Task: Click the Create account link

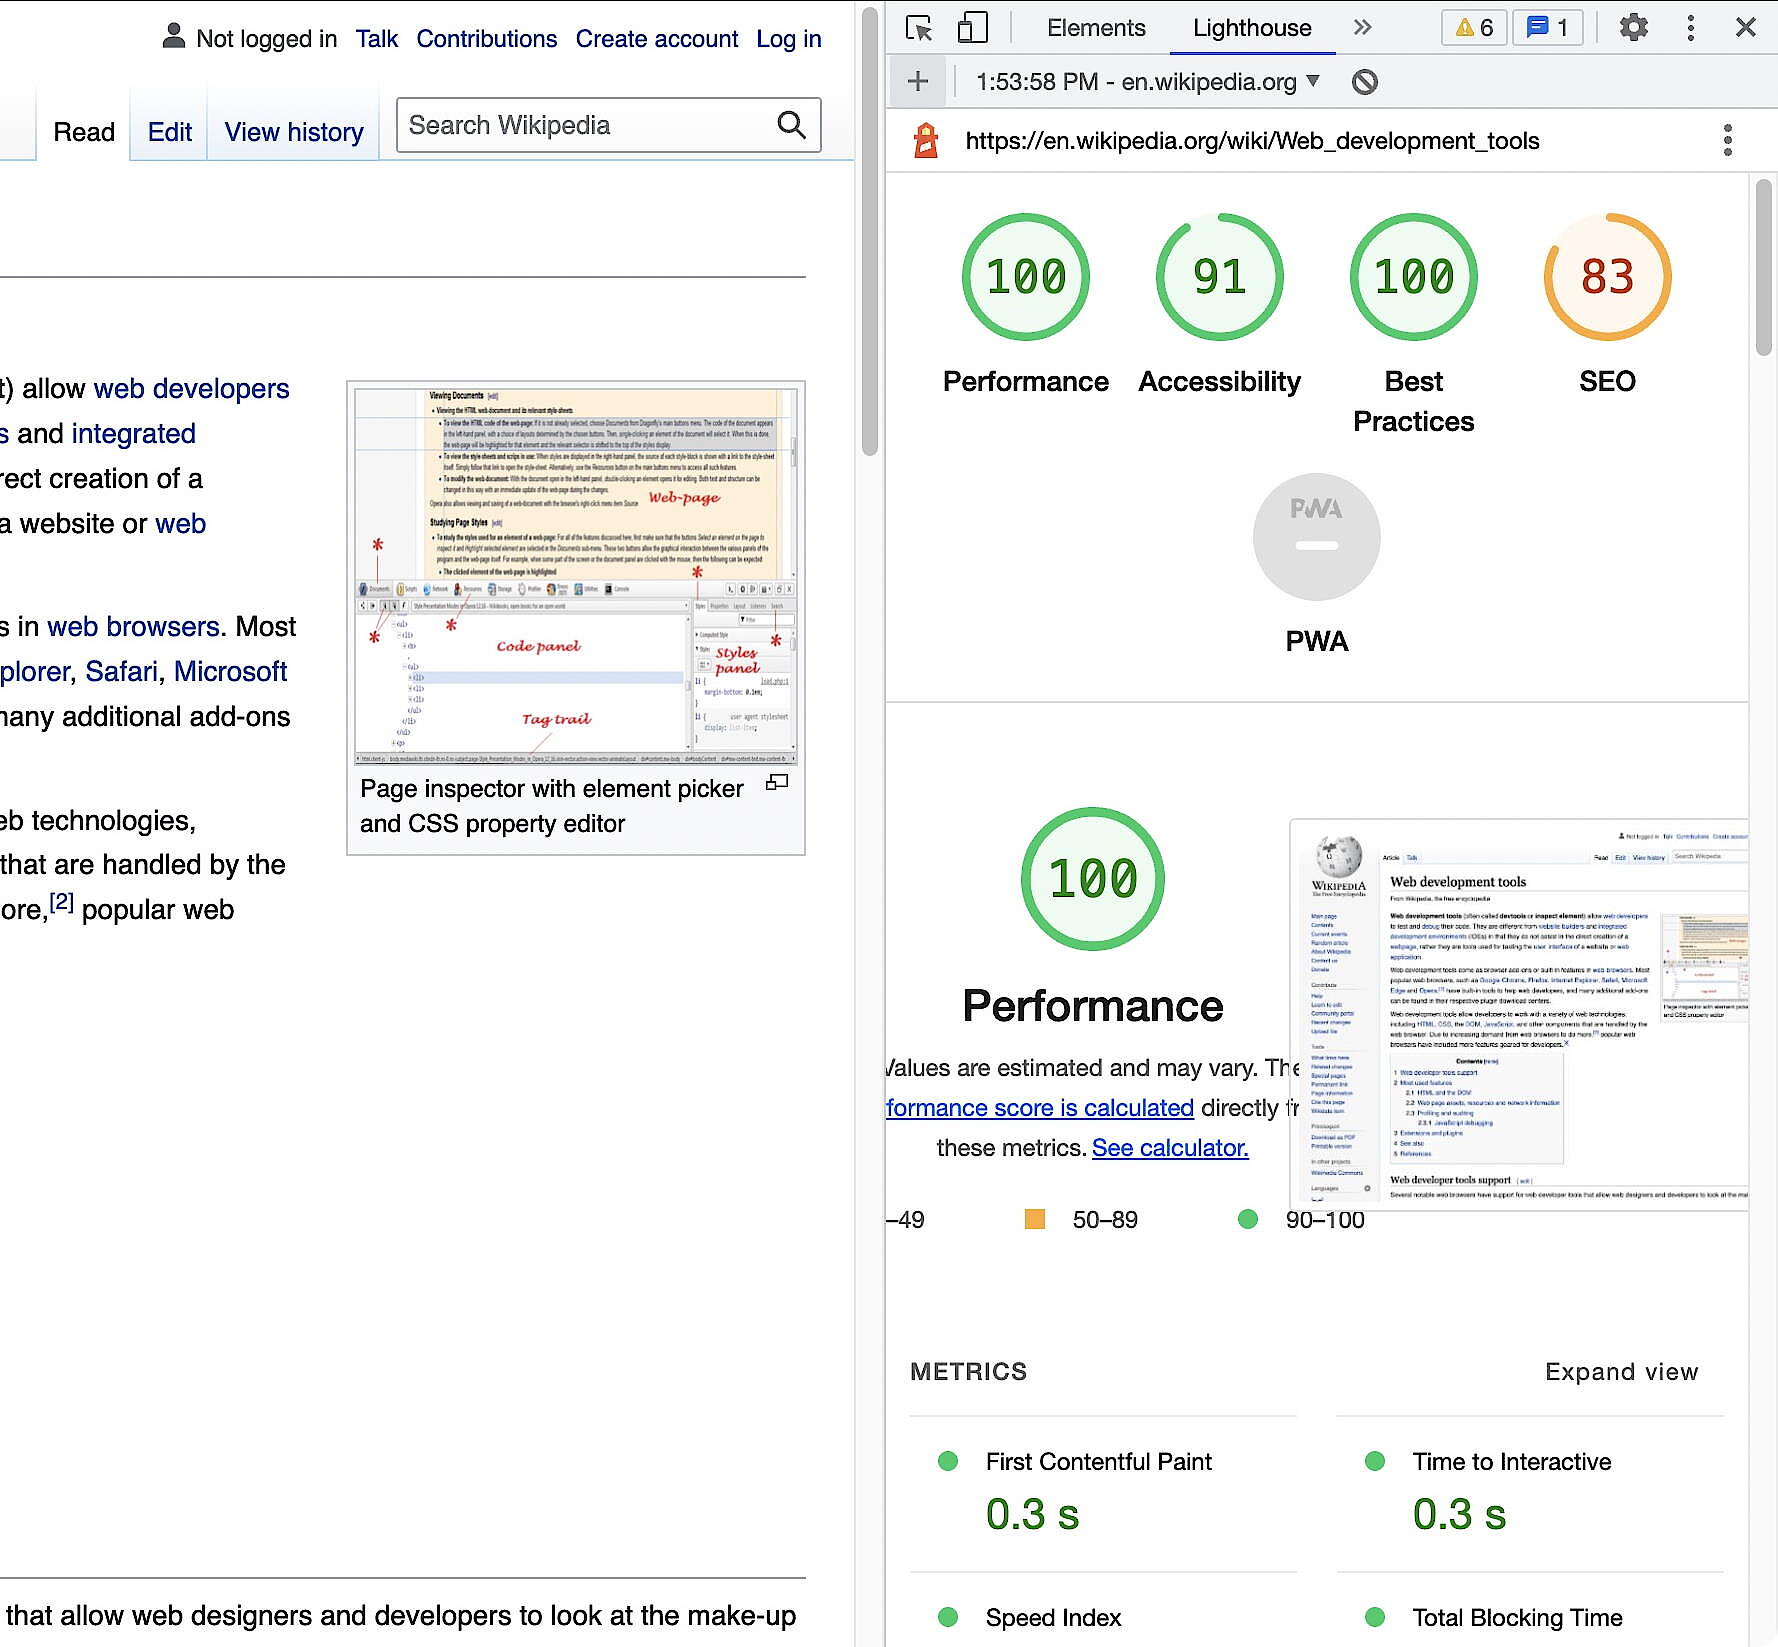Action: click(x=656, y=38)
